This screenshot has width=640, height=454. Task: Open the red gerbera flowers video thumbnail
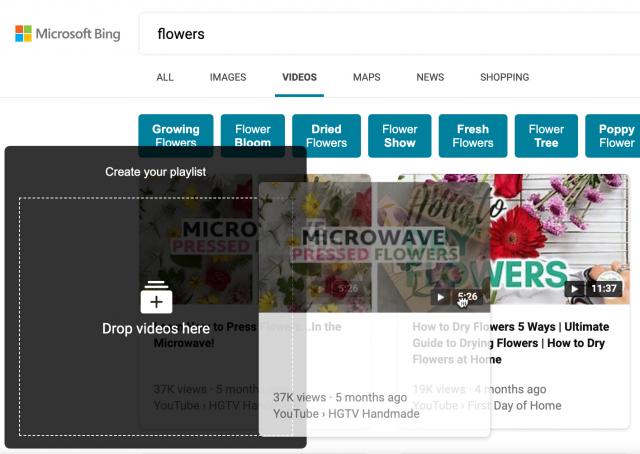coord(560,239)
